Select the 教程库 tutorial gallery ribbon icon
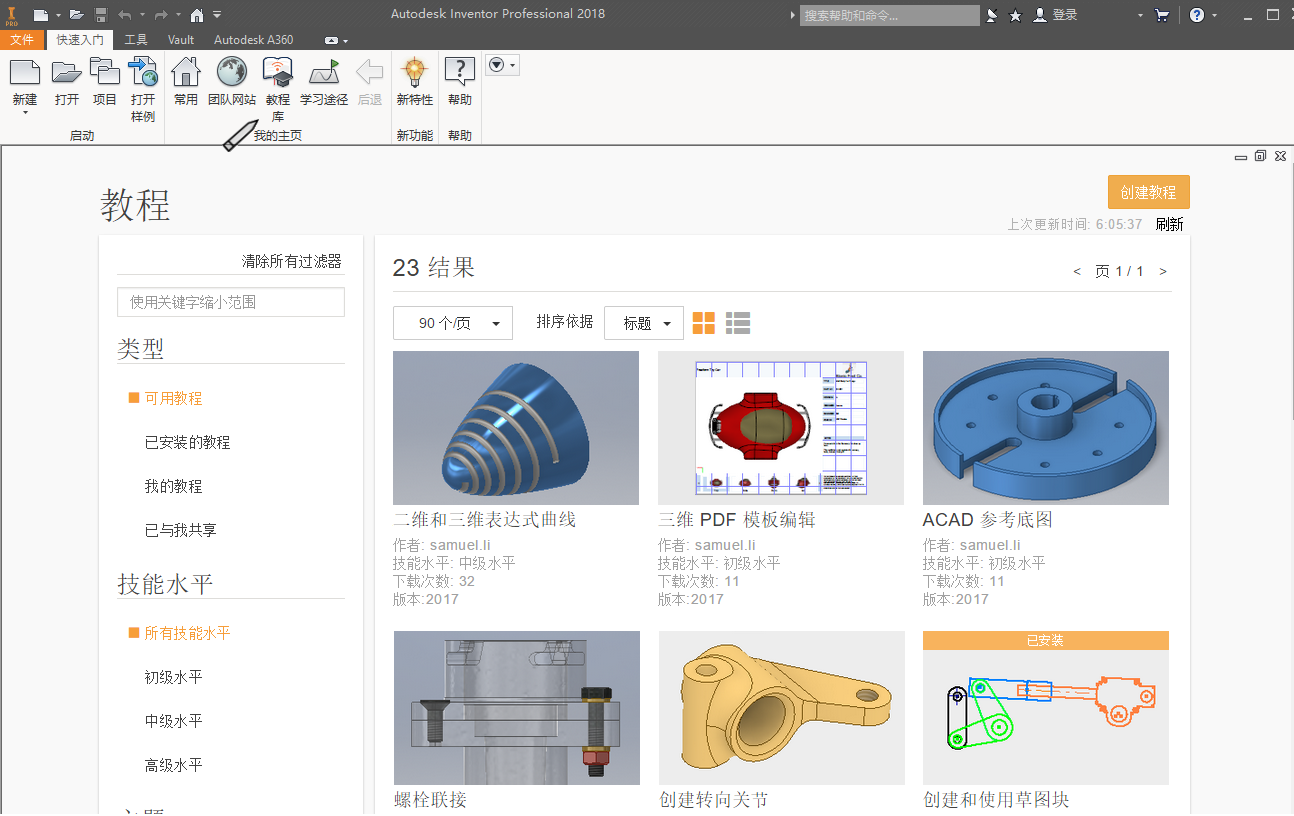The image size is (1294, 816). tap(278, 72)
